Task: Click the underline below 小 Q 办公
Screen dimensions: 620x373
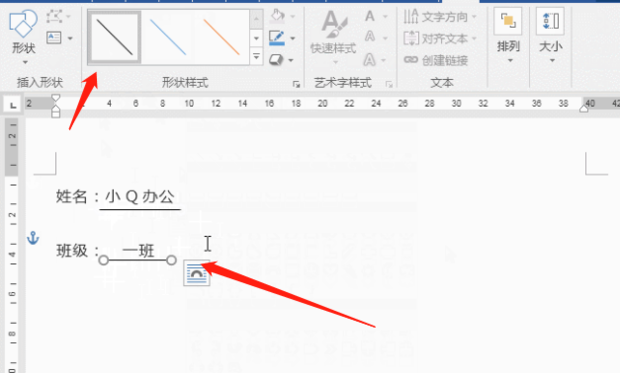Action: tap(140, 209)
